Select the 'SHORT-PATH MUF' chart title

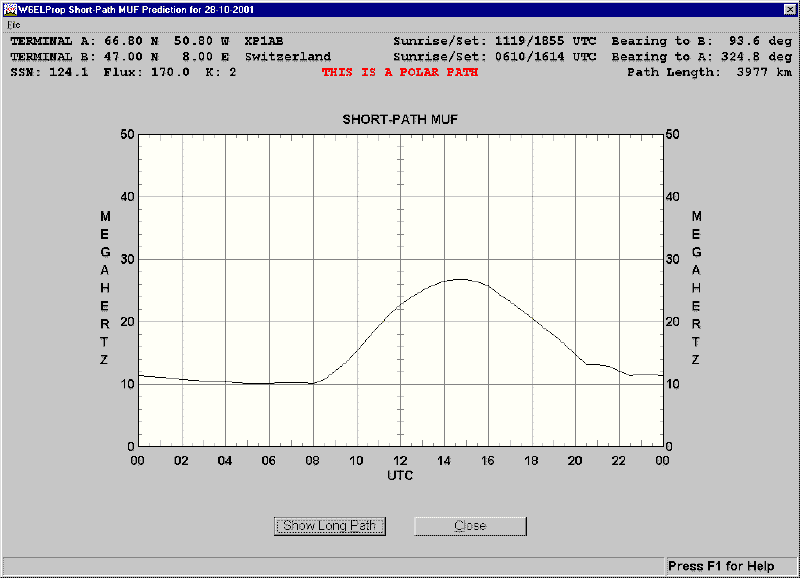(400, 119)
